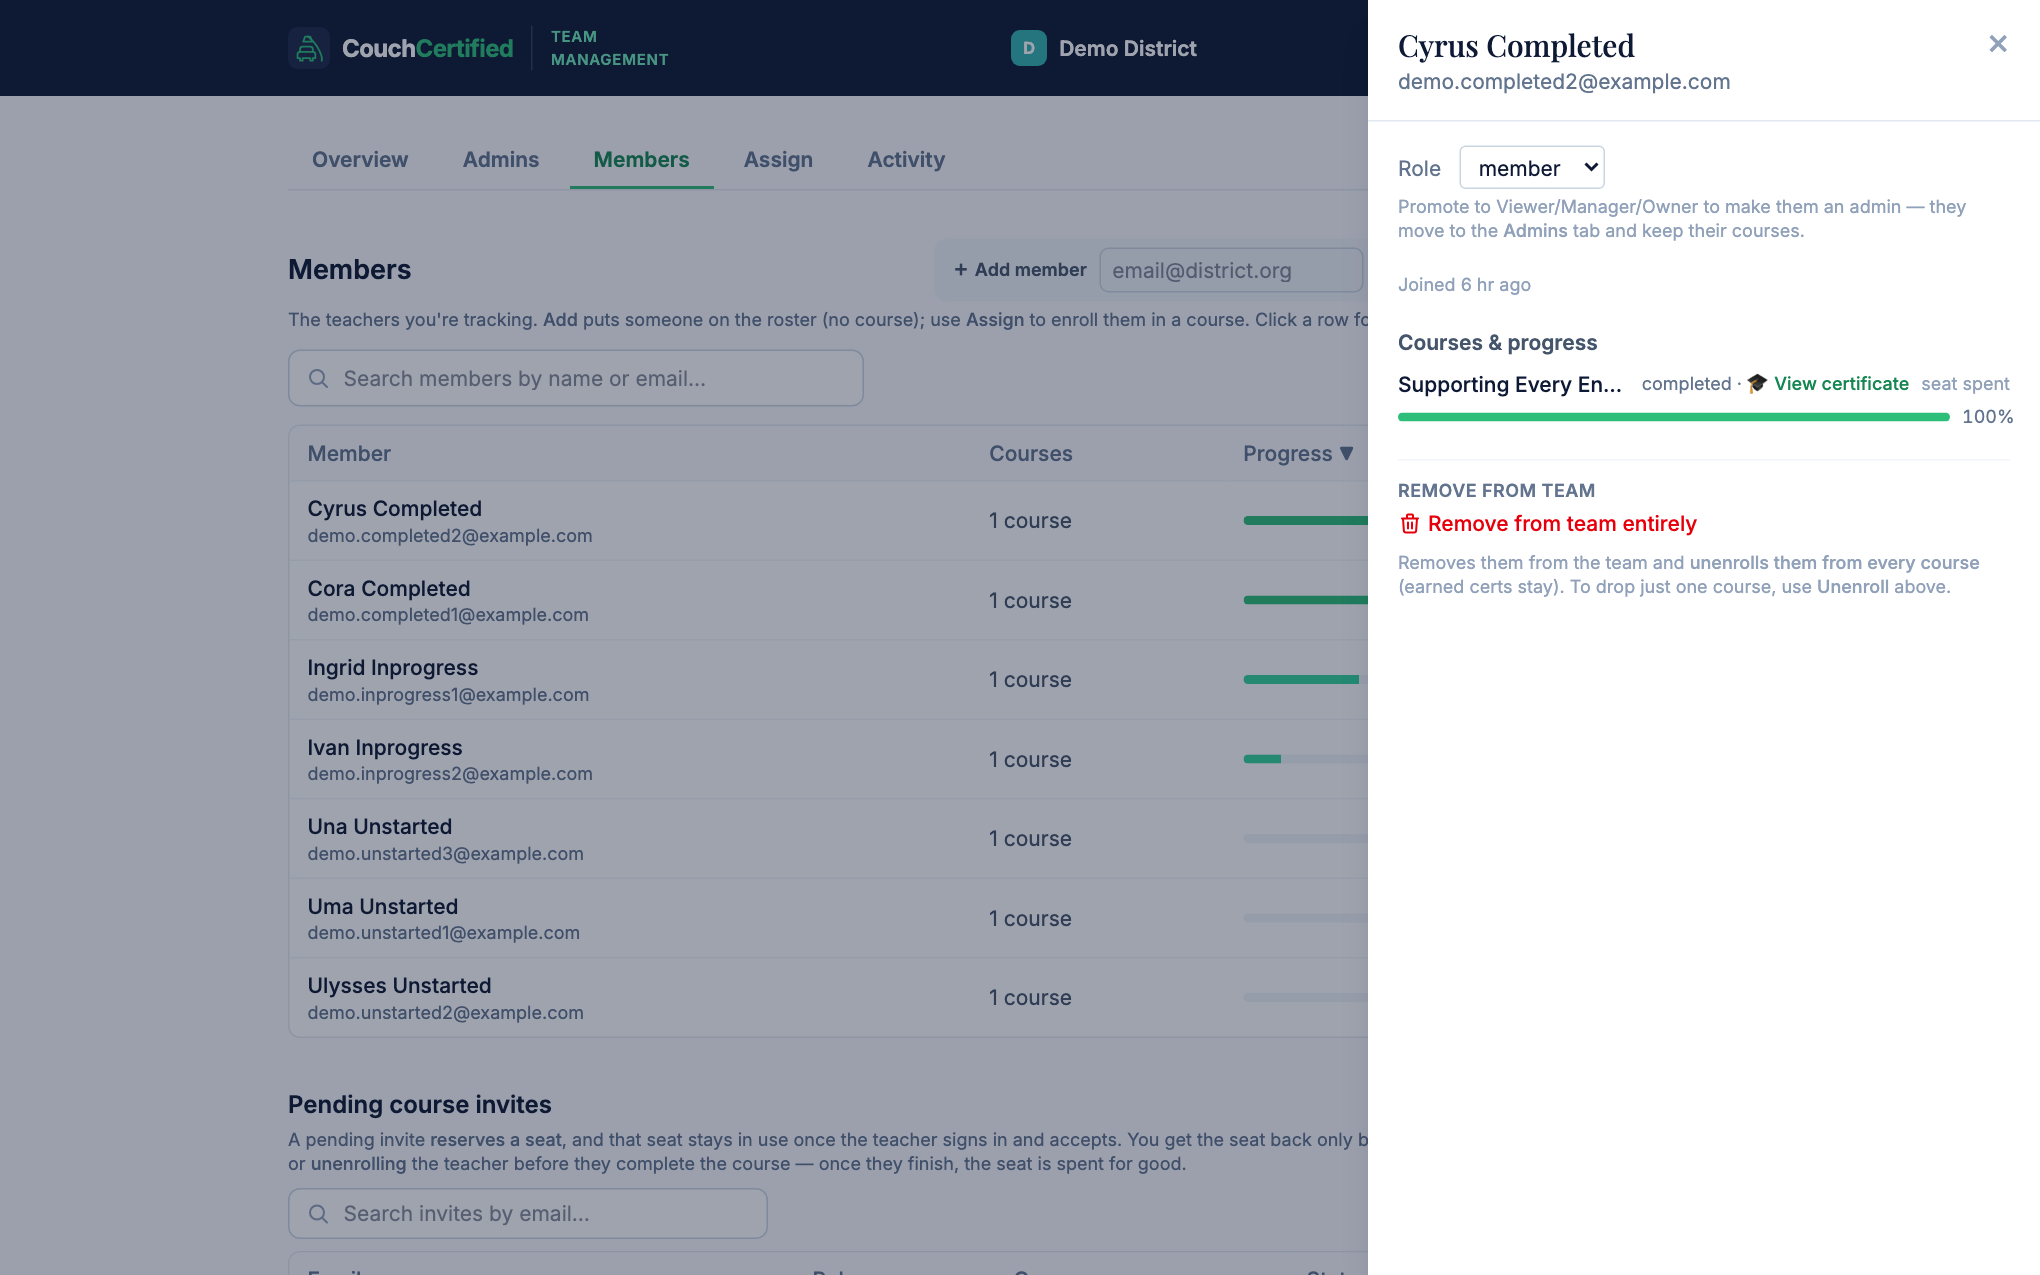Open the Admins tab
This screenshot has width=2040, height=1275.
coord(501,160)
